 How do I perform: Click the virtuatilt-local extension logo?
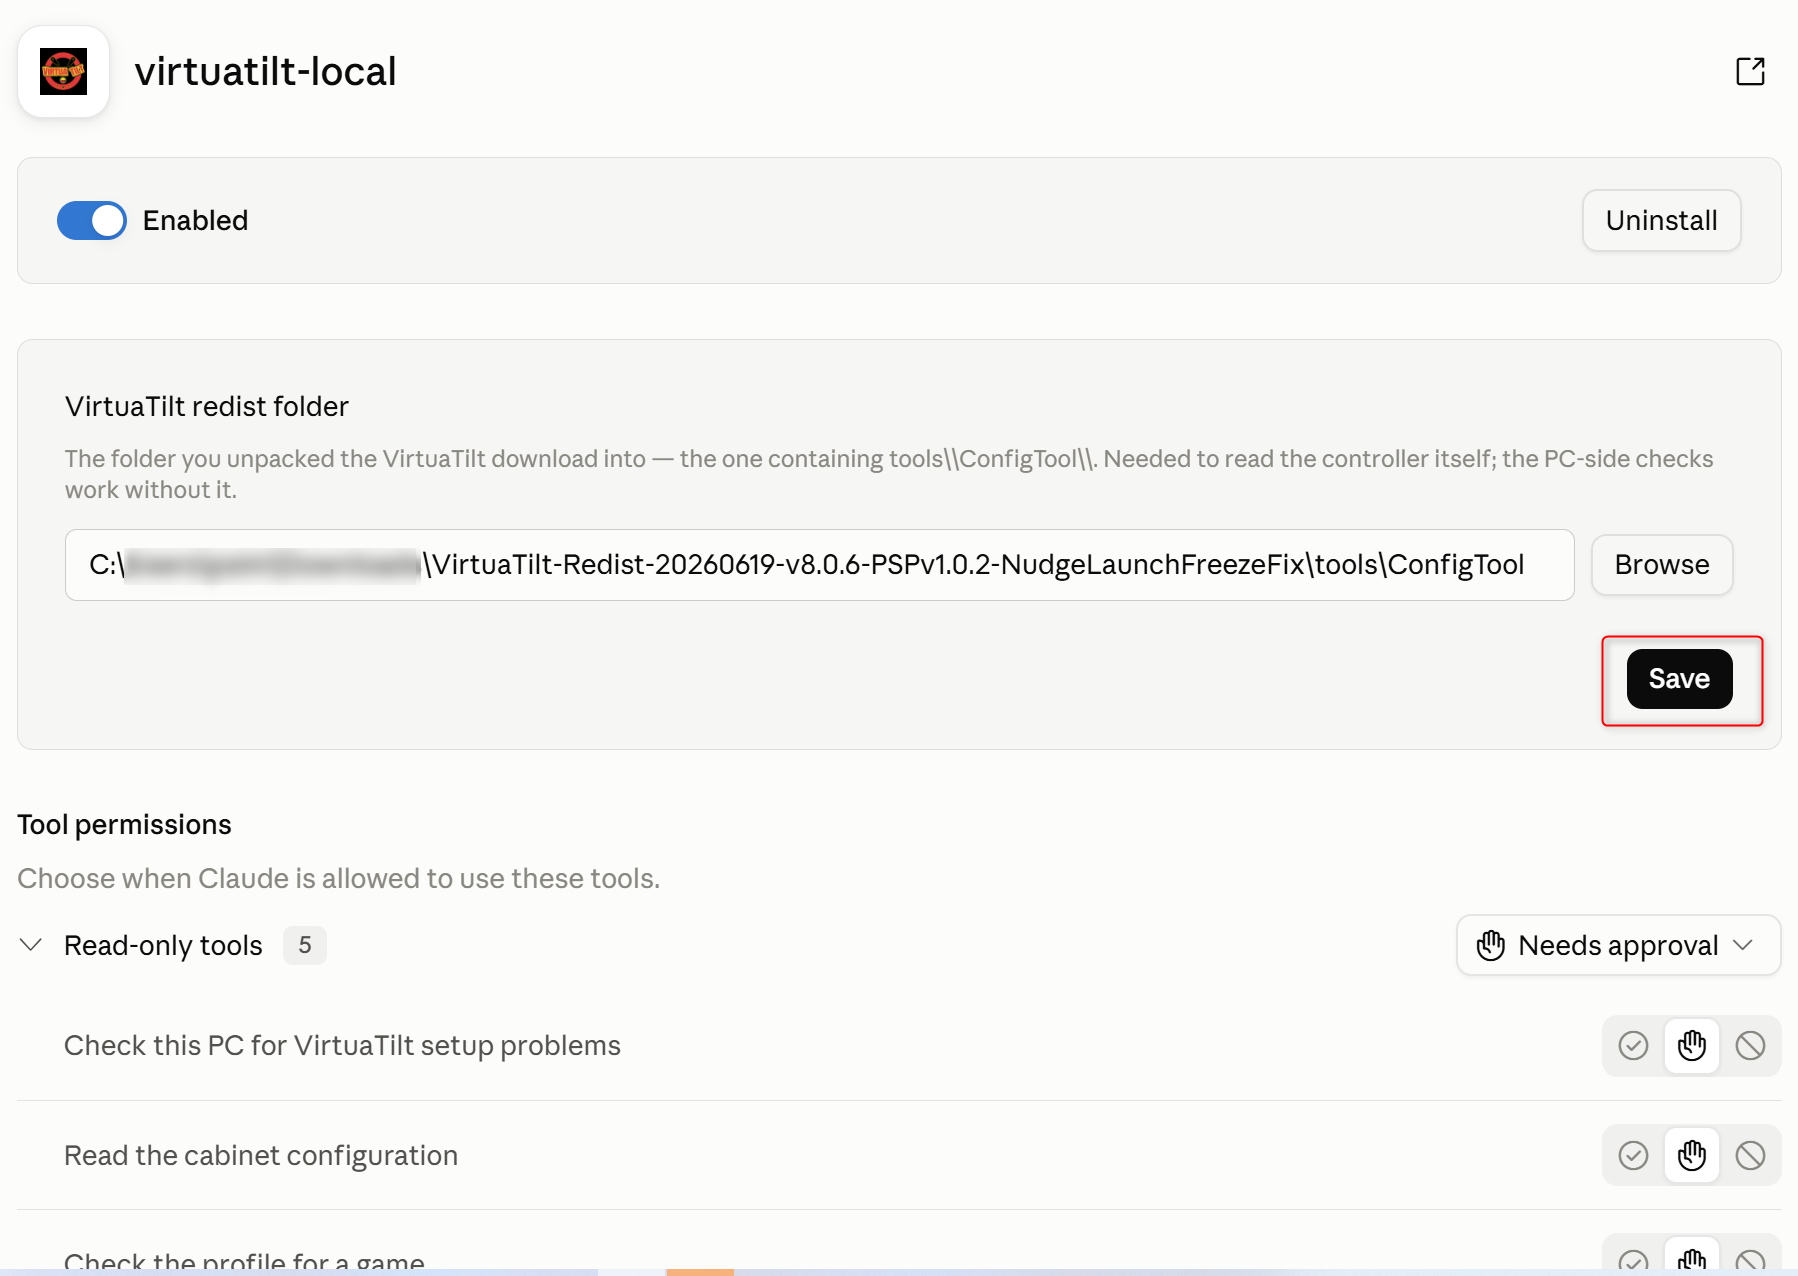(63, 72)
